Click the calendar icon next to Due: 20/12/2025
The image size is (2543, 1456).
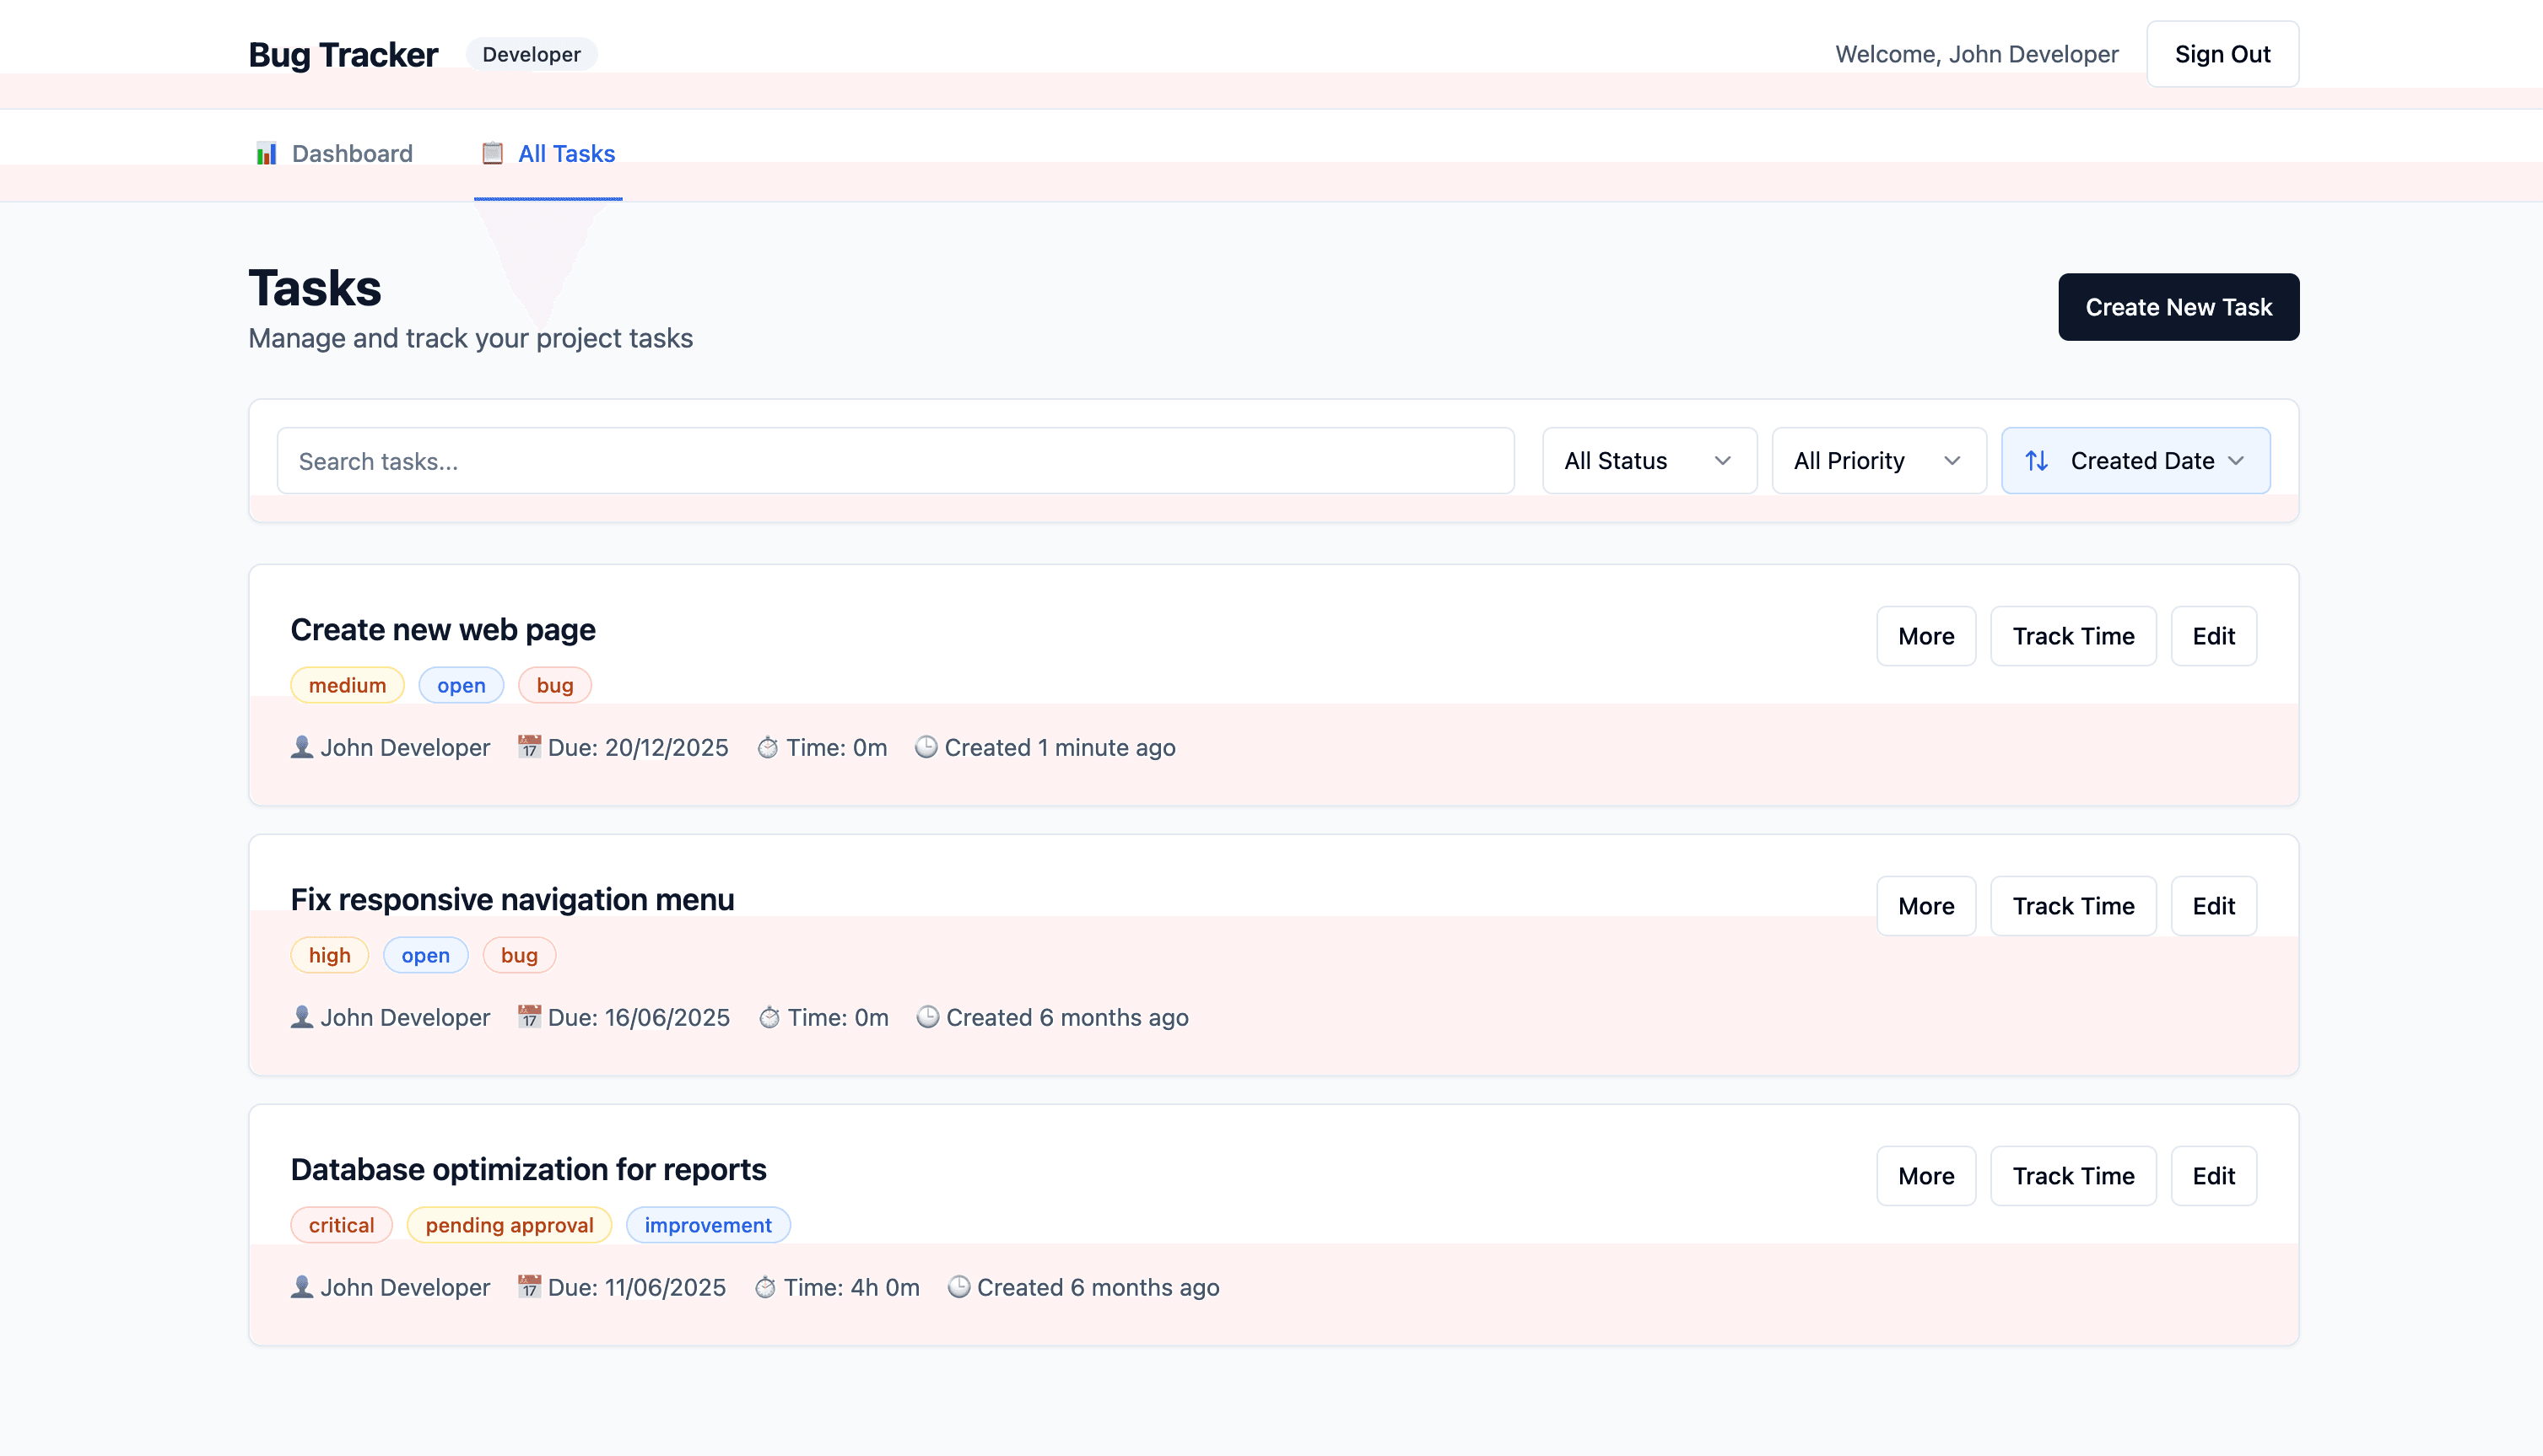(530, 747)
